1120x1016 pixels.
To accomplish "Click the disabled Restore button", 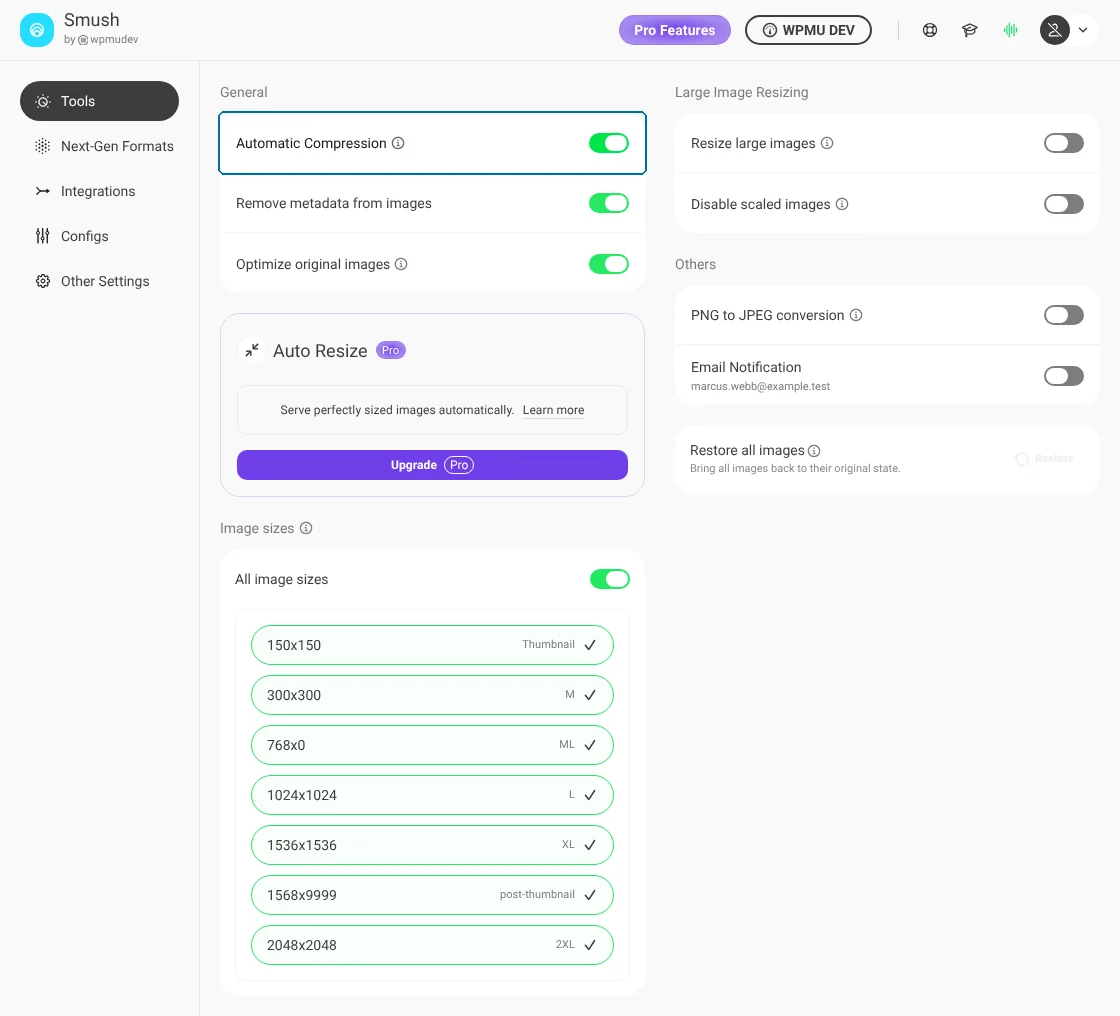I will [1044, 459].
